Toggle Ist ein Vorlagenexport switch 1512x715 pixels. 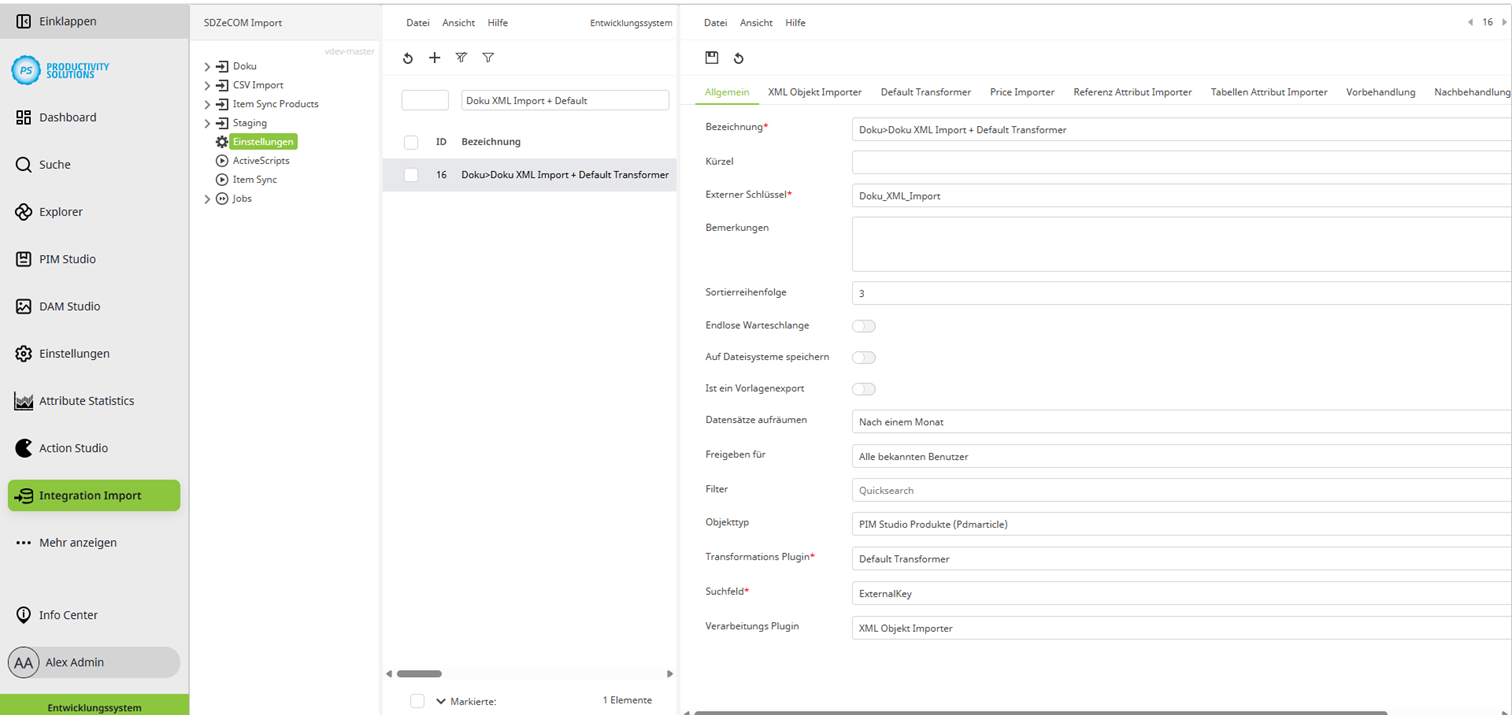click(x=864, y=389)
